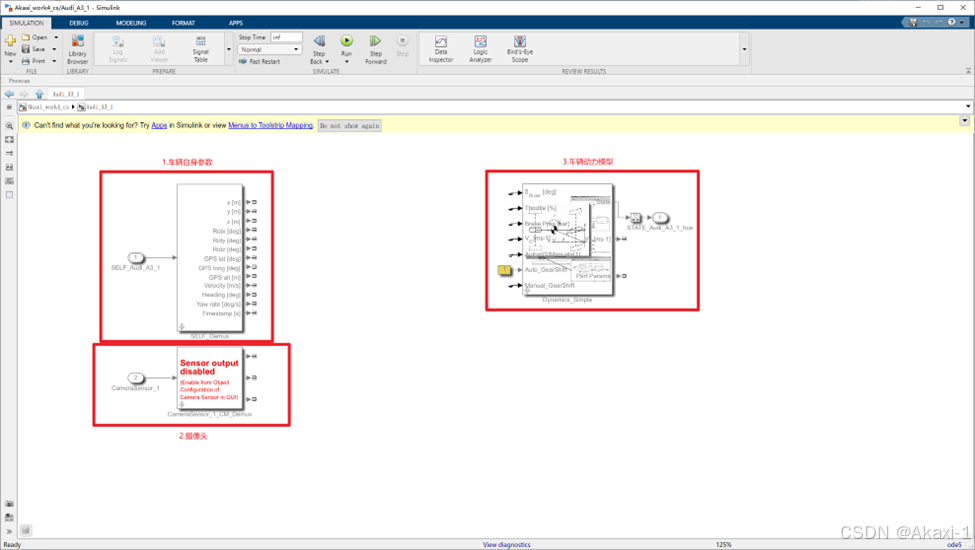Screen dimensions: 975x550
Task: Go up to parent system
Action: coord(39,94)
